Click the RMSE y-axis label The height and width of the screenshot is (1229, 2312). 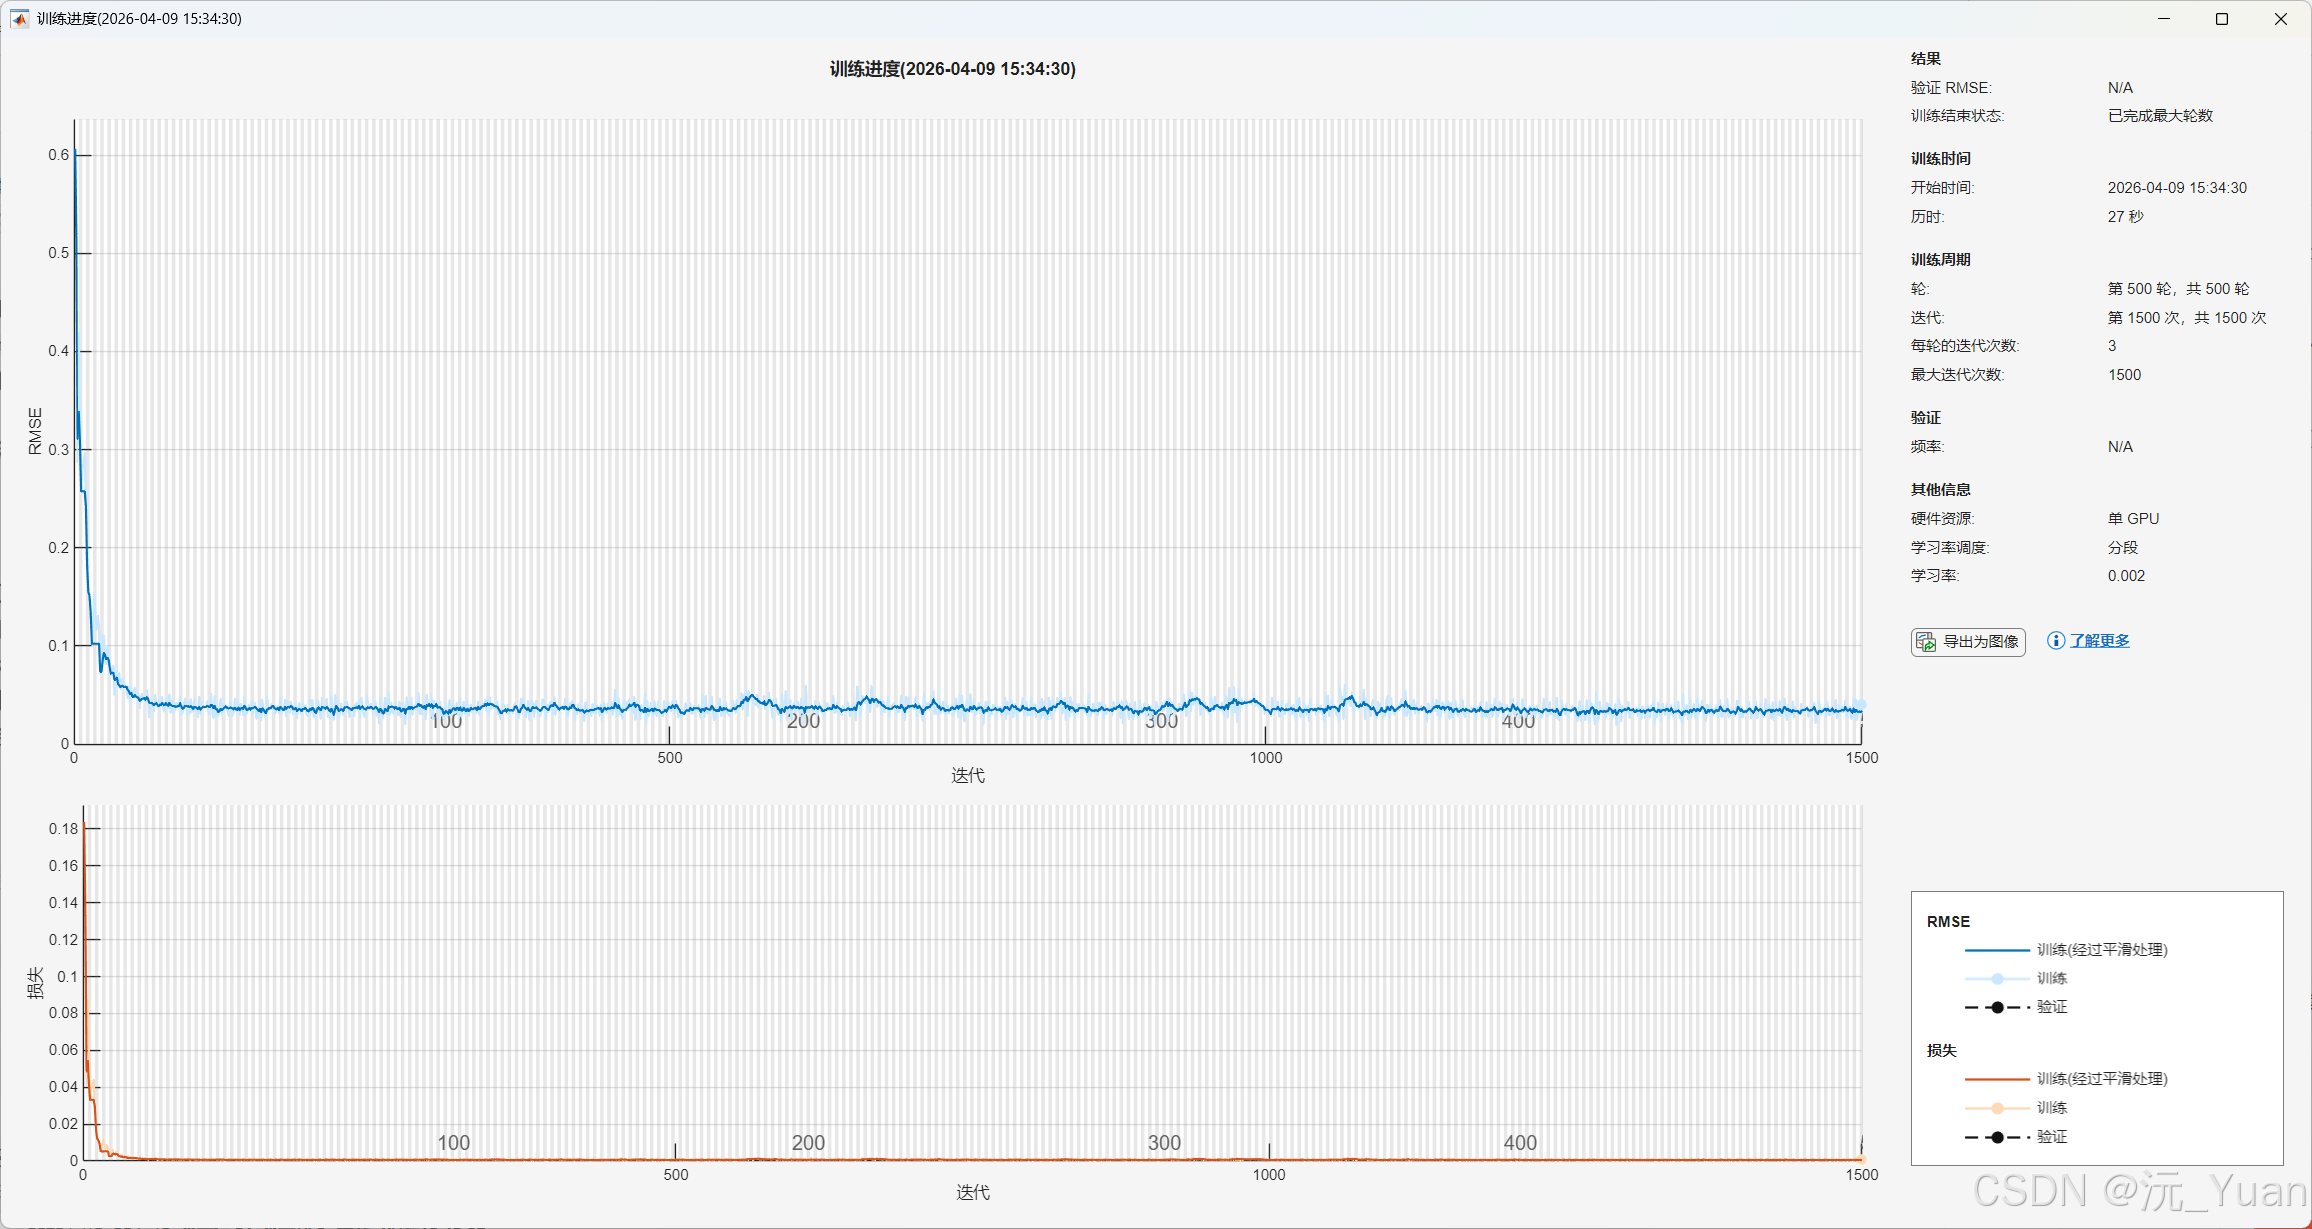(35, 431)
